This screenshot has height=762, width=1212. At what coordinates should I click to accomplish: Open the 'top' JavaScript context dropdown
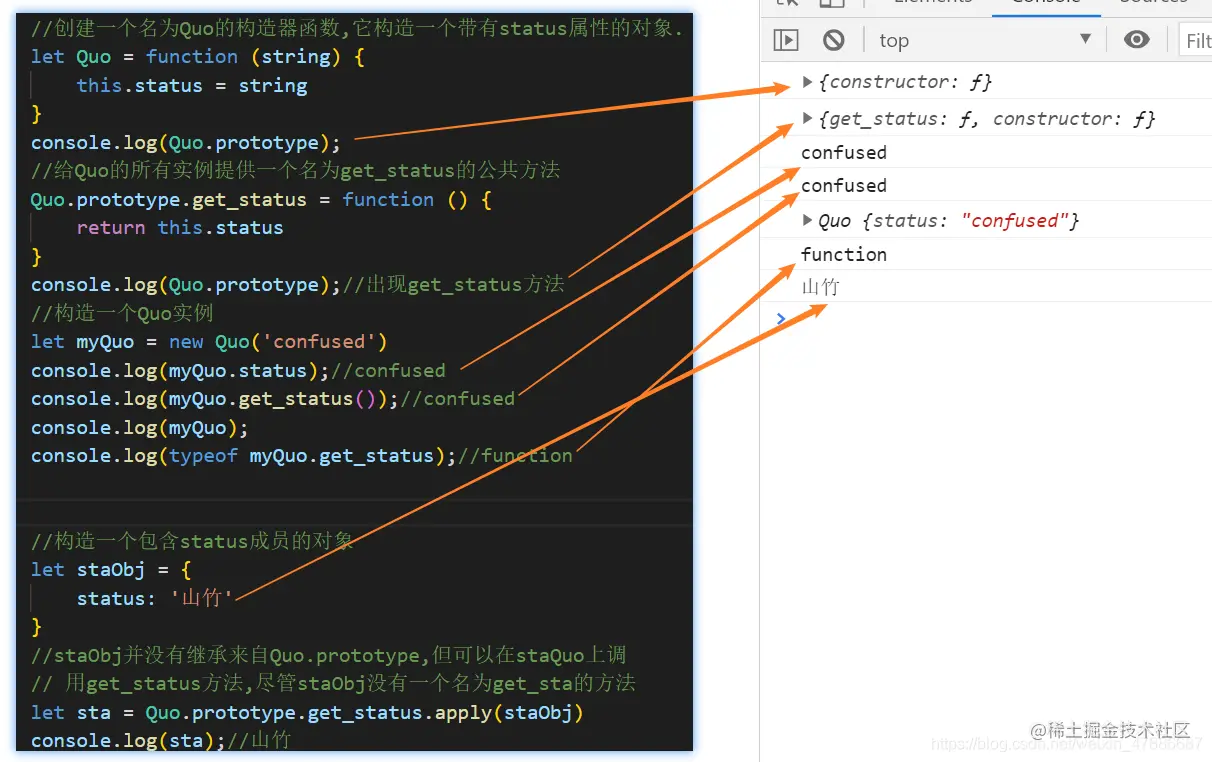984,40
